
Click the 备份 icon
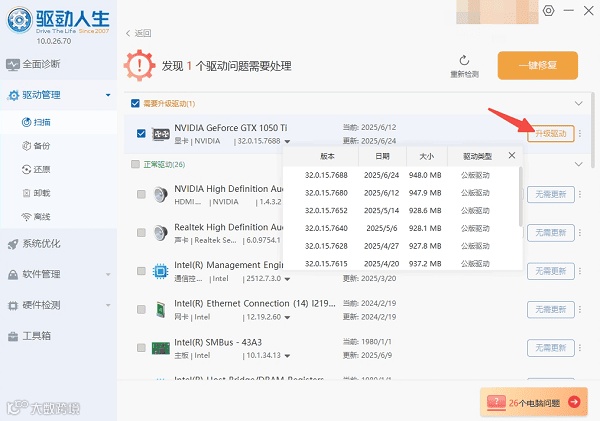tap(26, 146)
